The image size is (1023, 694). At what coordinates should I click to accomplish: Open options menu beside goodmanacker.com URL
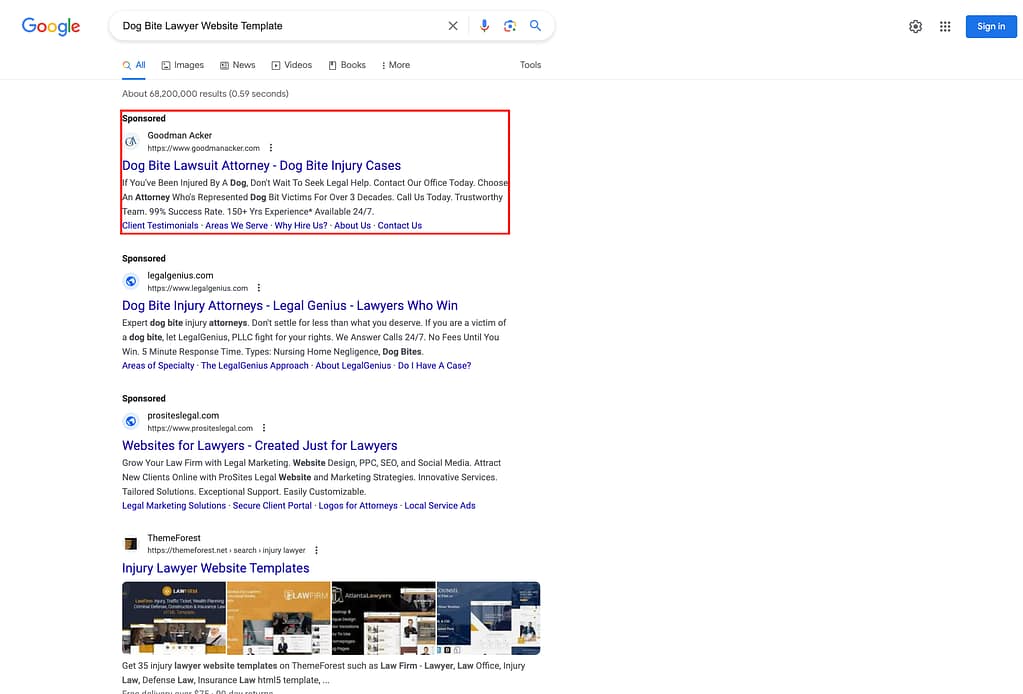[271, 148]
